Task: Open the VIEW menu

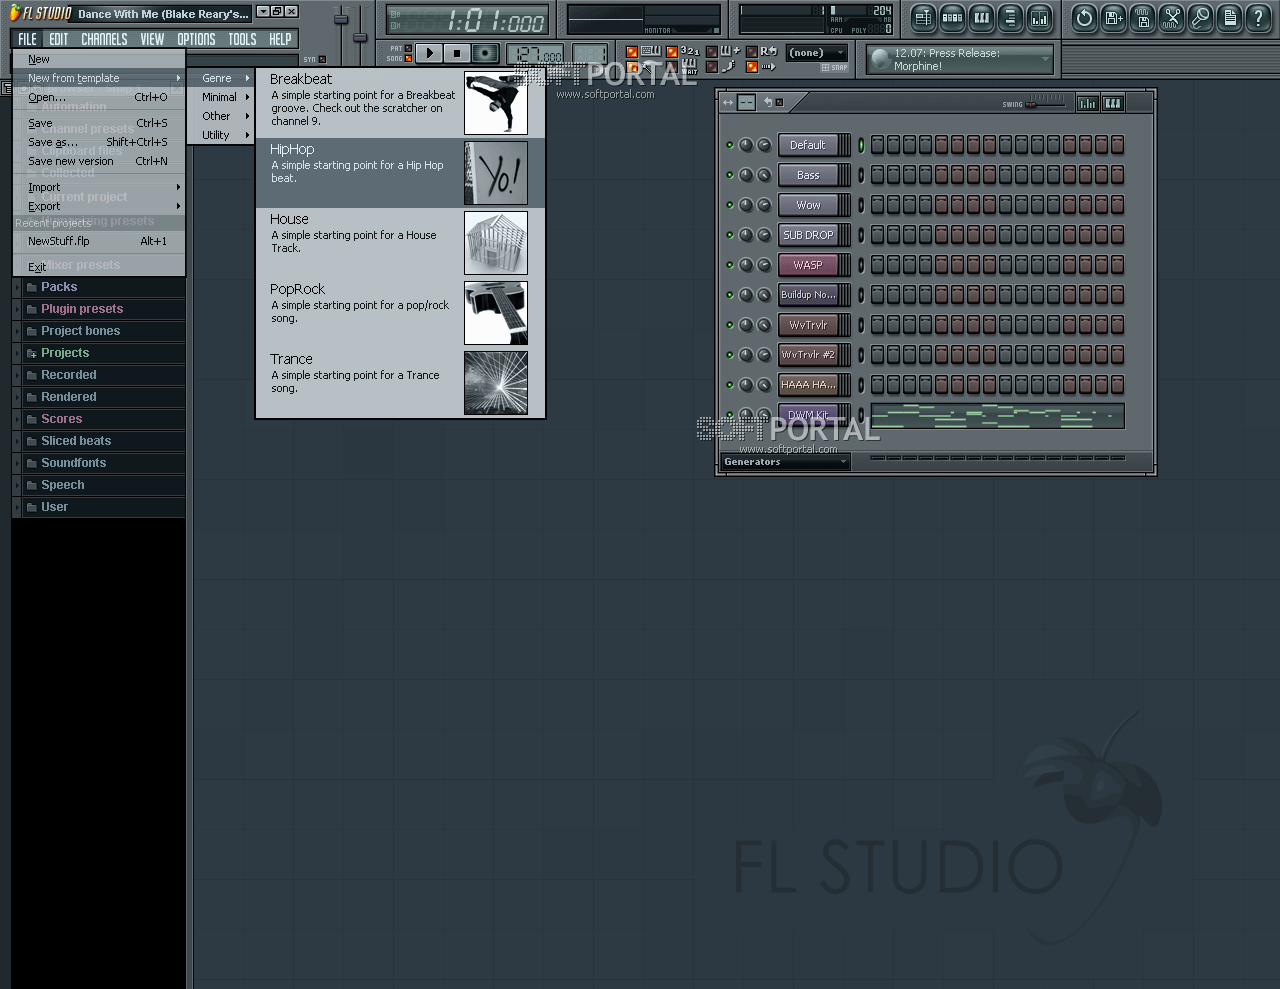Action: (152, 39)
